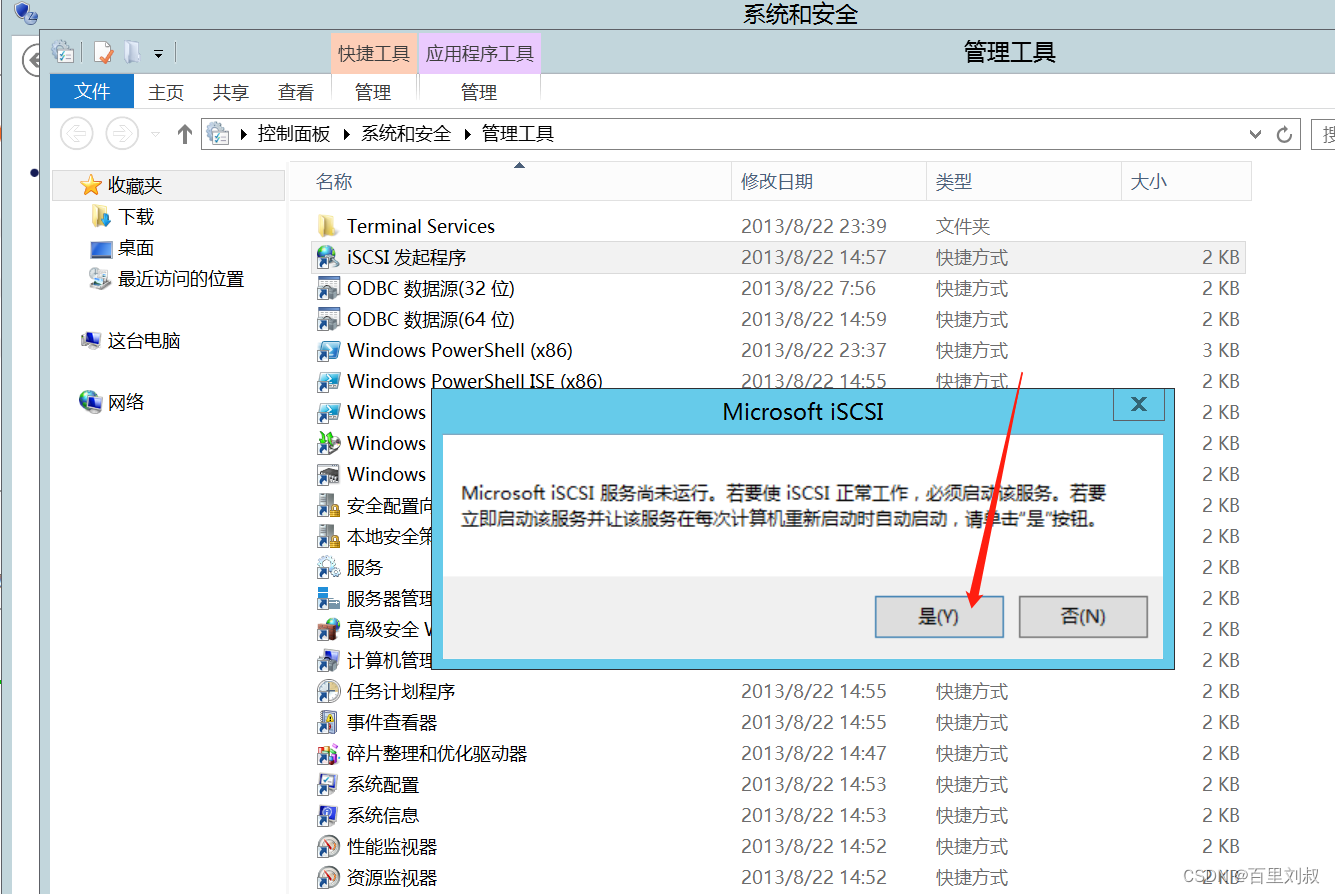
Task: Refresh the 管理工具 folder view
Action: 1285,134
